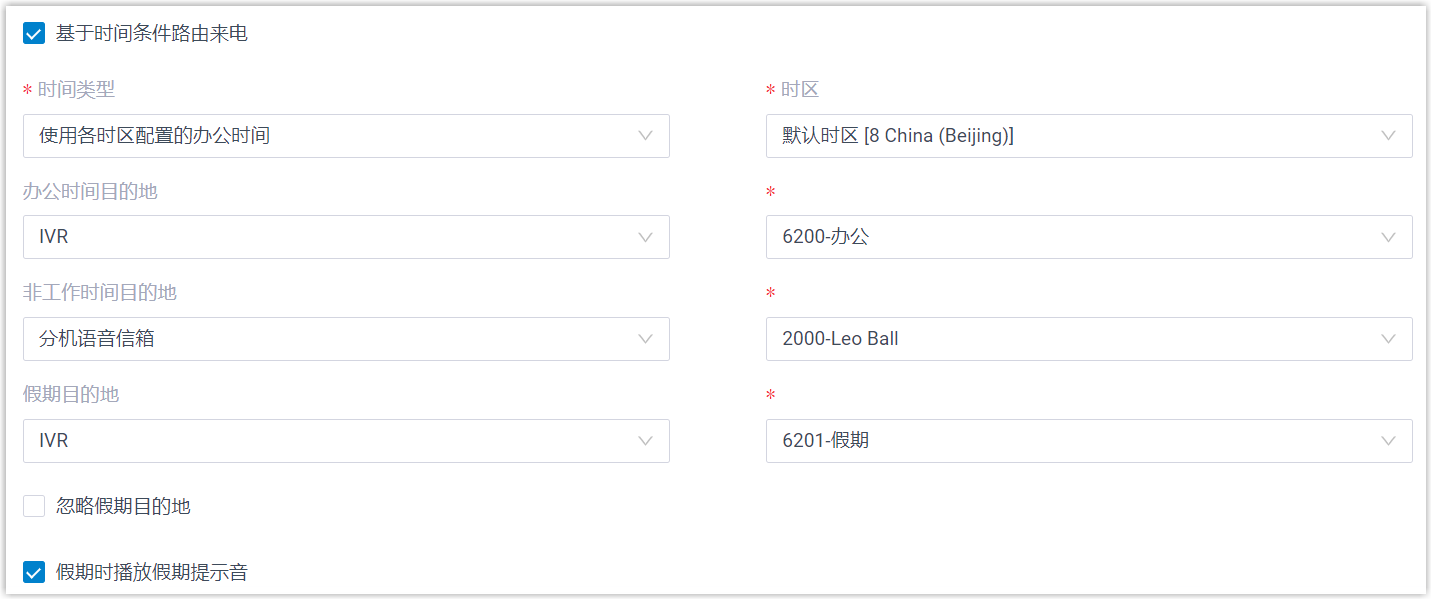Expand the chevron arrow beside 分机语音信箱
1432x600 pixels.
coord(646,339)
